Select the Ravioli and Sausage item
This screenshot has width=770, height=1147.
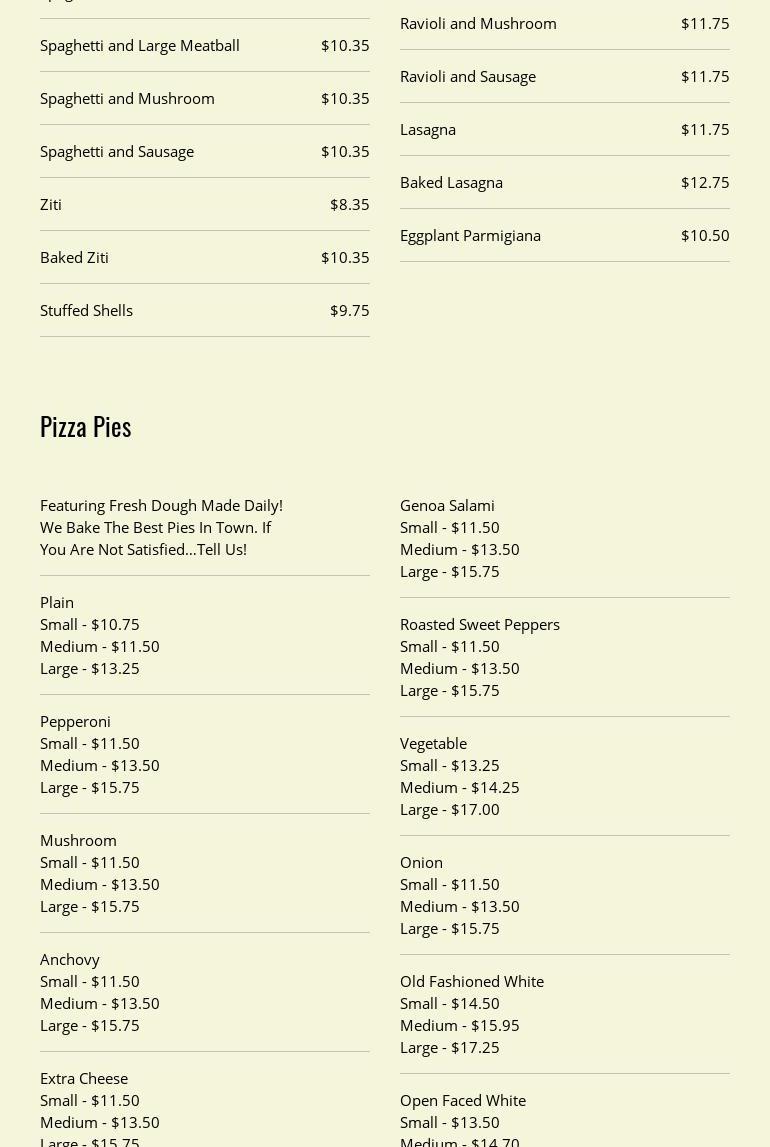coord(468,76)
